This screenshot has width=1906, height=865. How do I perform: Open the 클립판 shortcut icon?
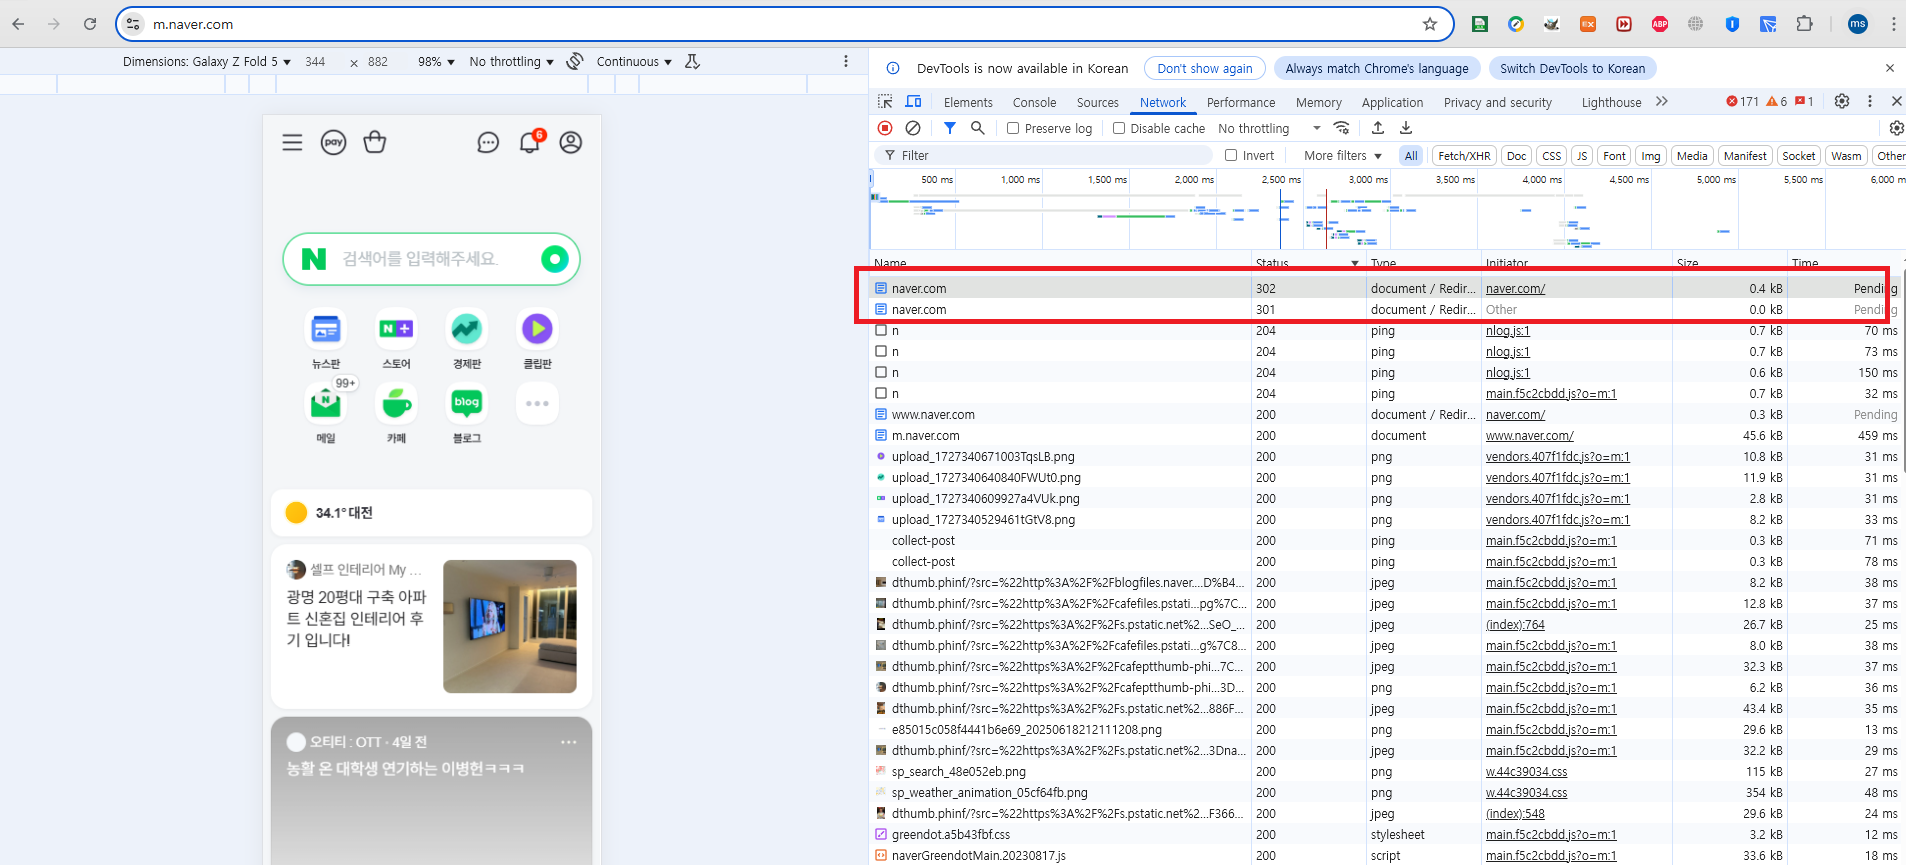click(x=537, y=329)
